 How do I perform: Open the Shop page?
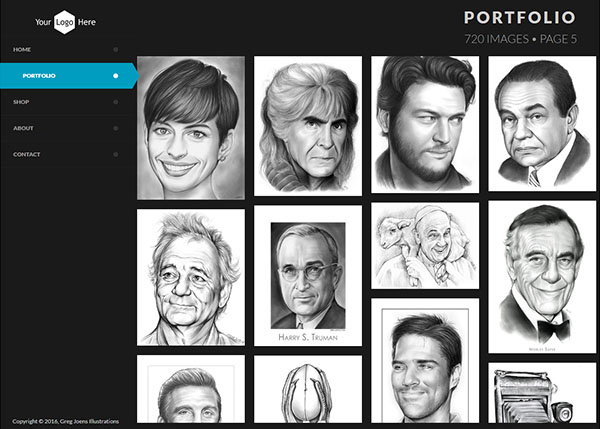21,102
